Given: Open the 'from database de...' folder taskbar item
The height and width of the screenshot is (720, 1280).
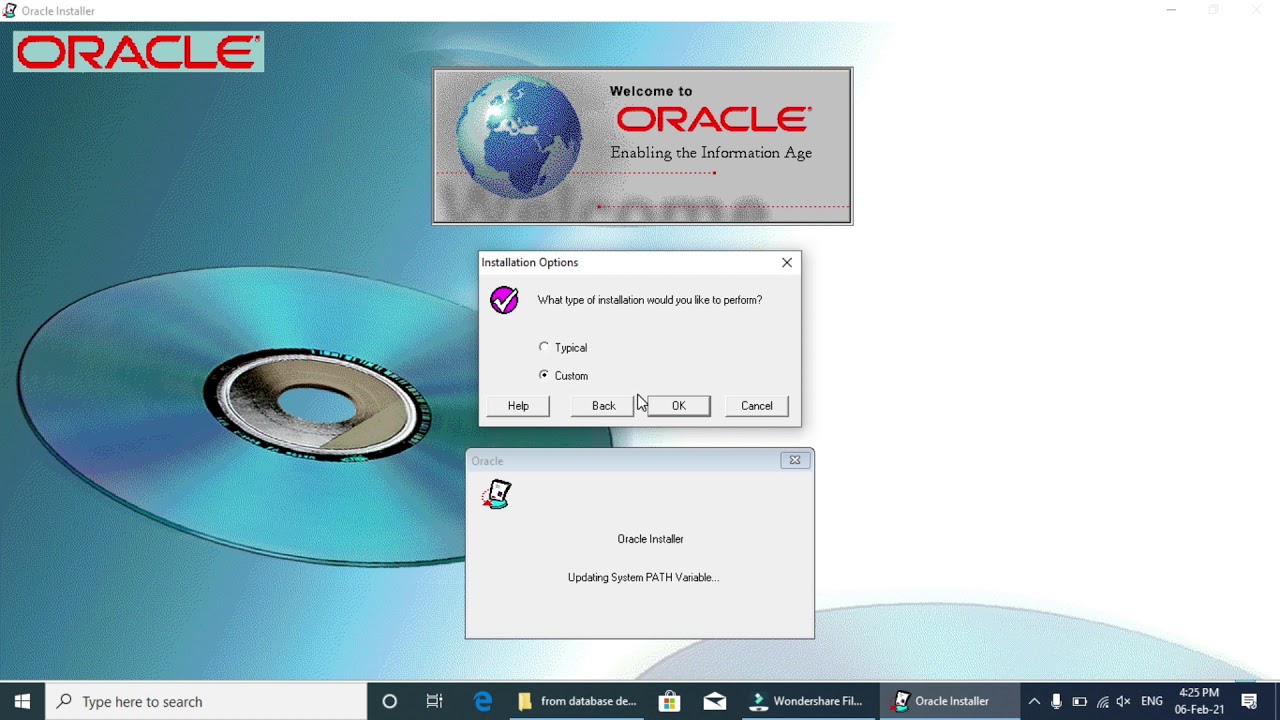Looking at the screenshot, I should point(578,701).
